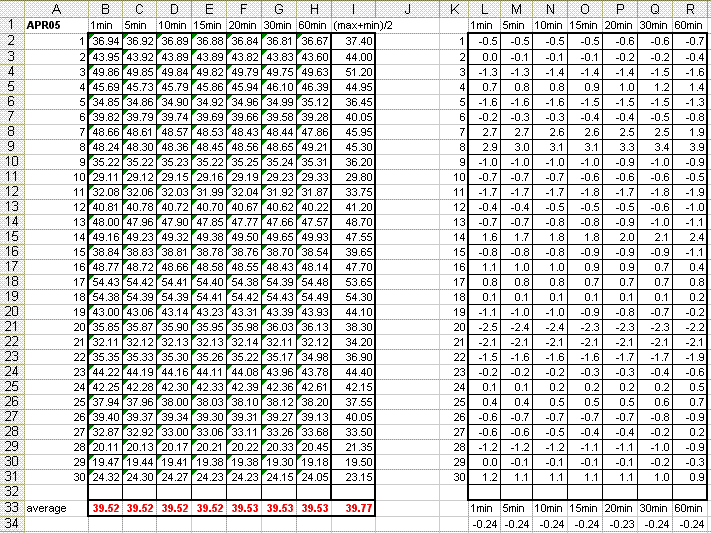The width and height of the screenshot is (711, 533).
Task: Click cell with value 38.54
Action: click(314, 252)
